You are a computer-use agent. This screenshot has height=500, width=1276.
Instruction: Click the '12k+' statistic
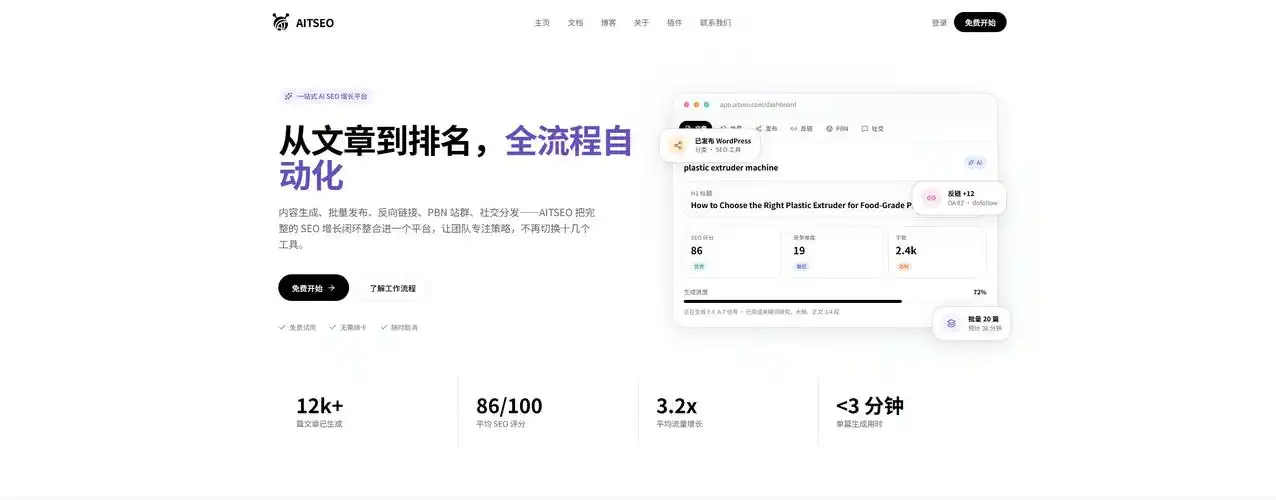point(320,405)
